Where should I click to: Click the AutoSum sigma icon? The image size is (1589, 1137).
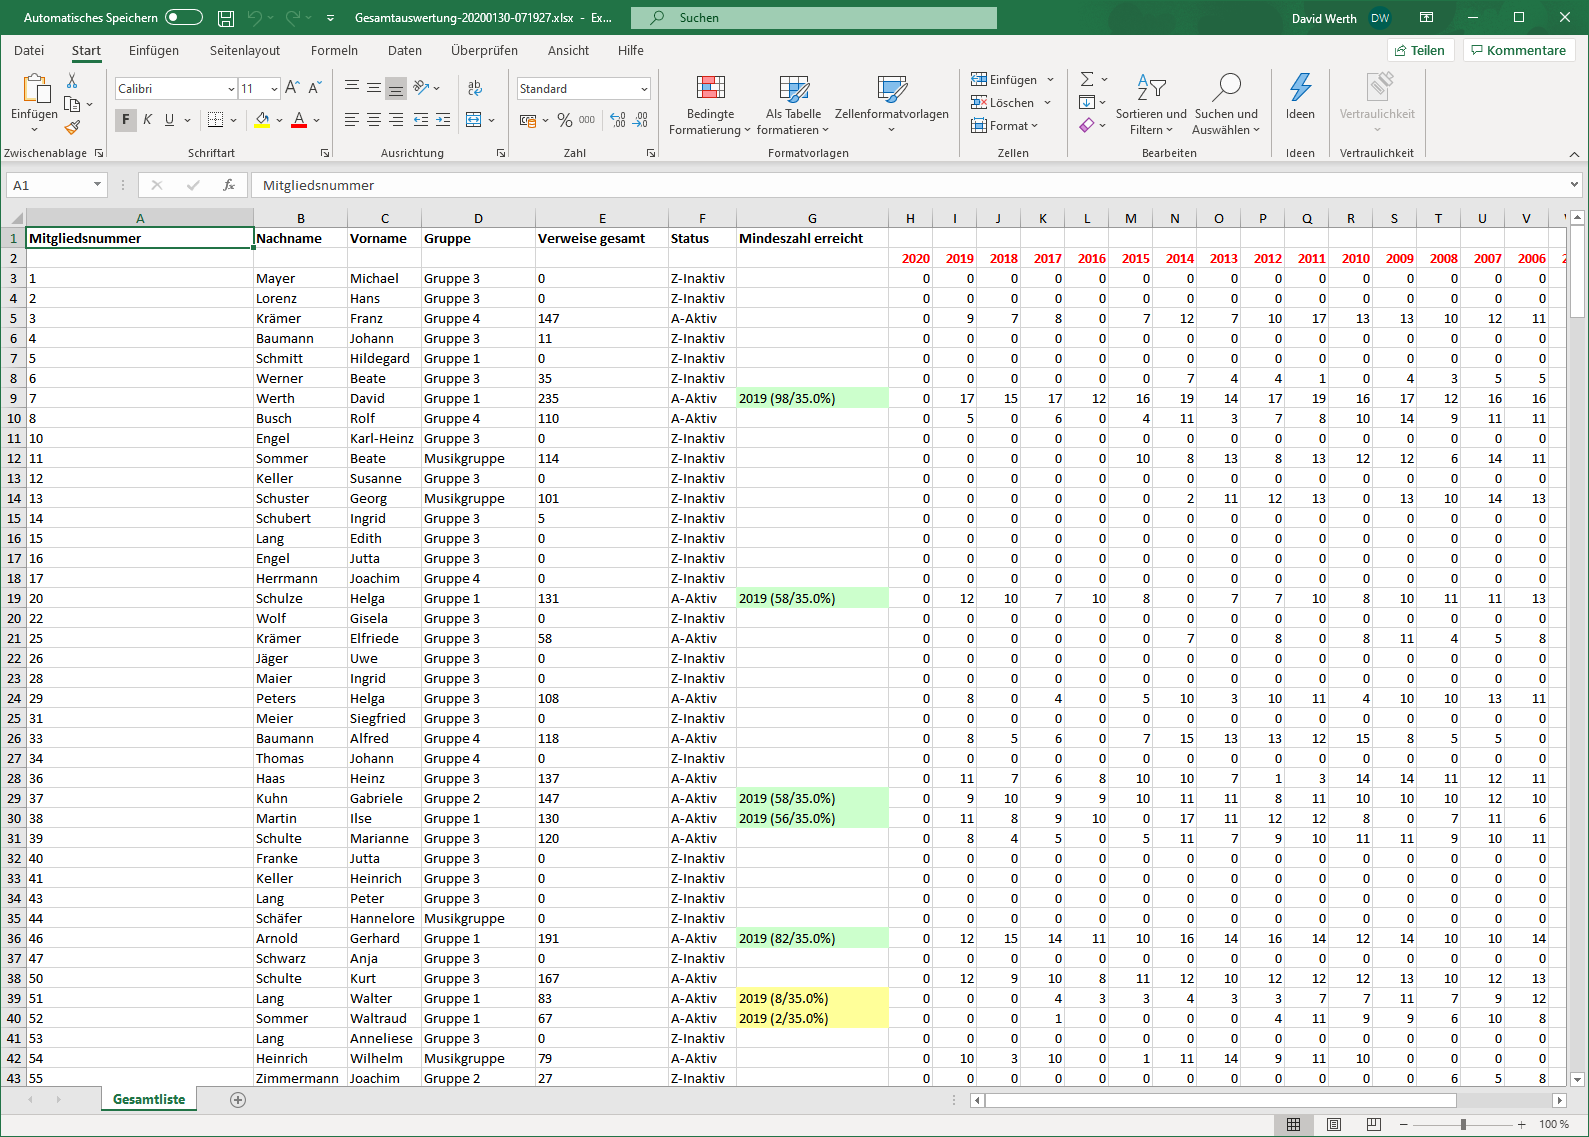1087,79
